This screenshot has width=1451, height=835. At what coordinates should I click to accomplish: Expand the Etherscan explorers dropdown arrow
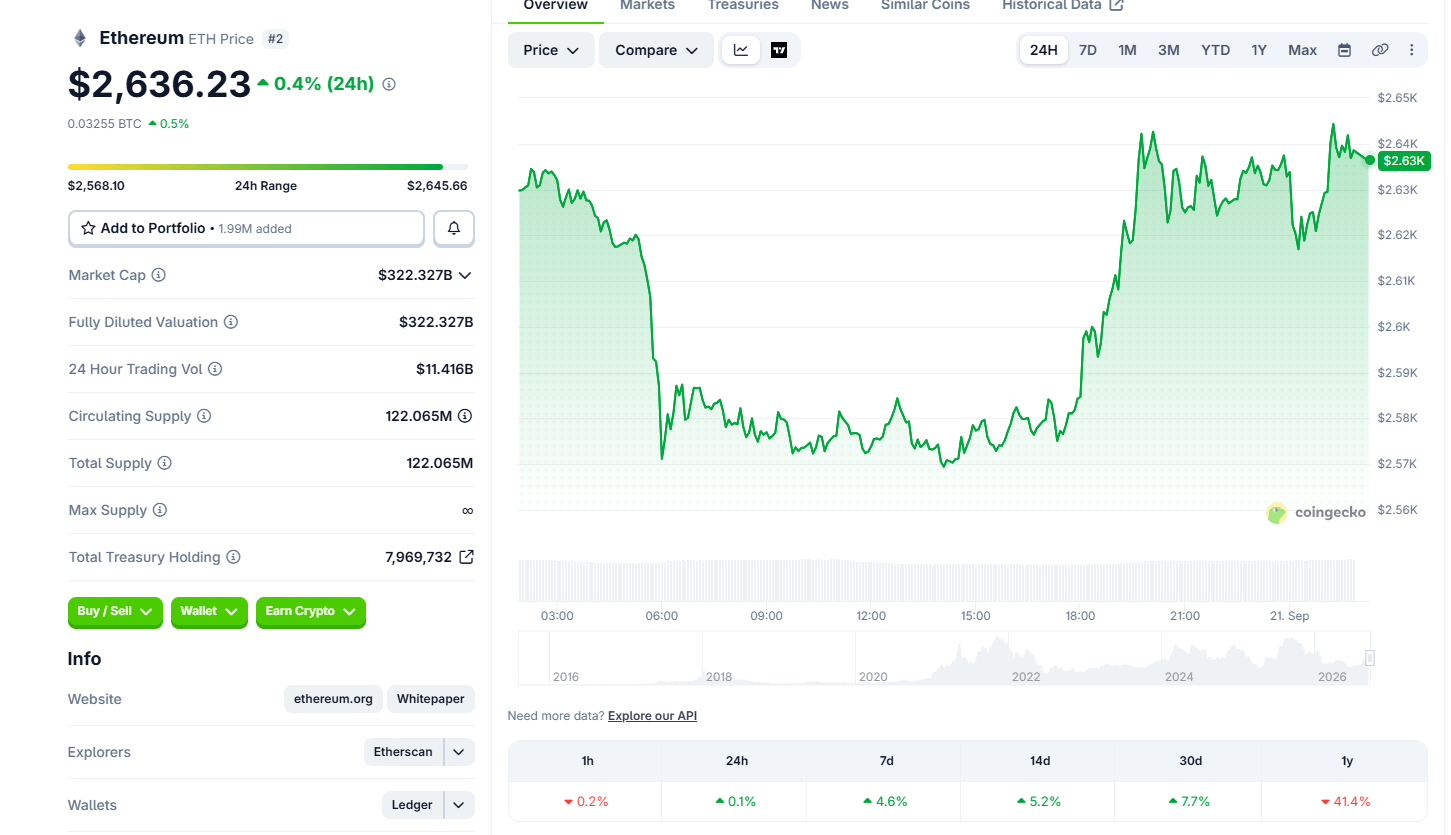click(459, 752)
